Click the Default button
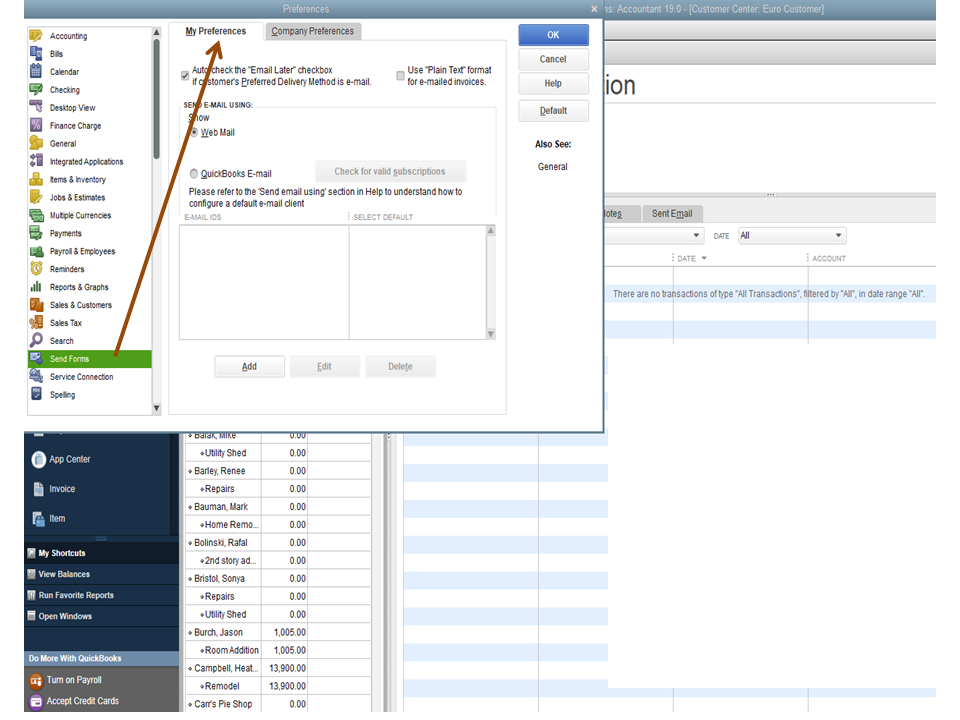This screenshot has height=720, width=960. click(x=553, y=111)
